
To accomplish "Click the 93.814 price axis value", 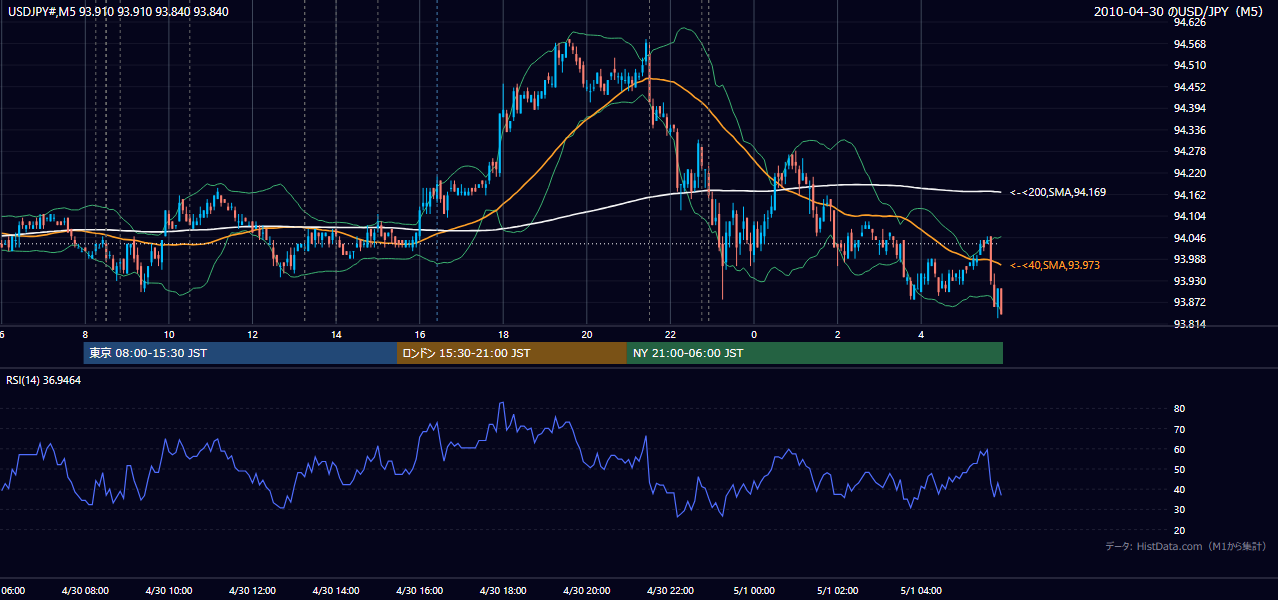I will click(1190, 324).
